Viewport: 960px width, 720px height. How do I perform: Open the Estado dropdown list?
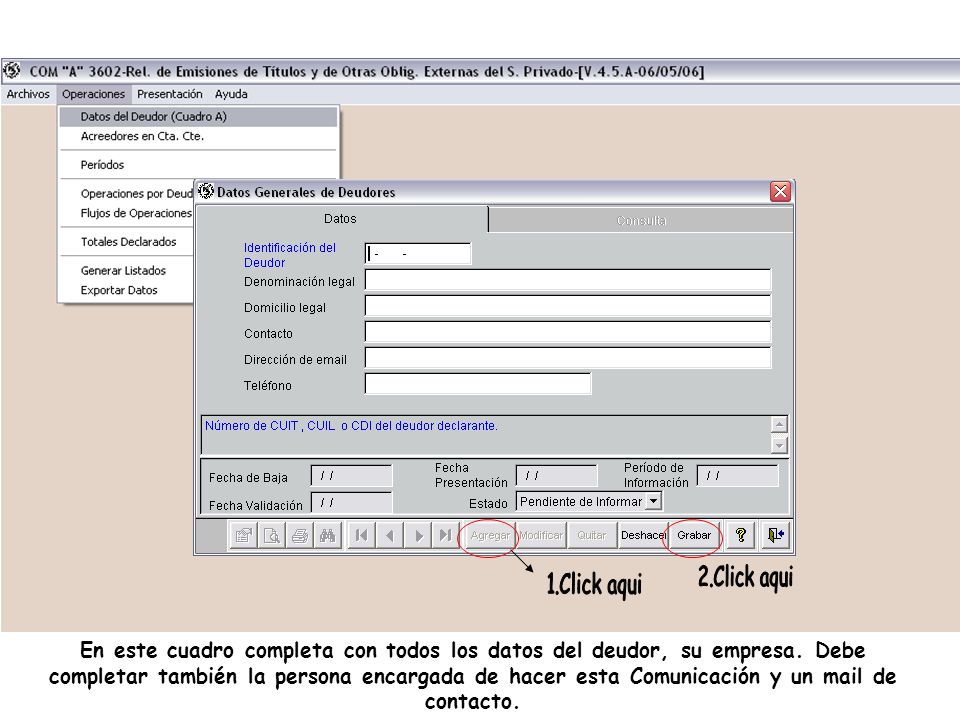654,501
